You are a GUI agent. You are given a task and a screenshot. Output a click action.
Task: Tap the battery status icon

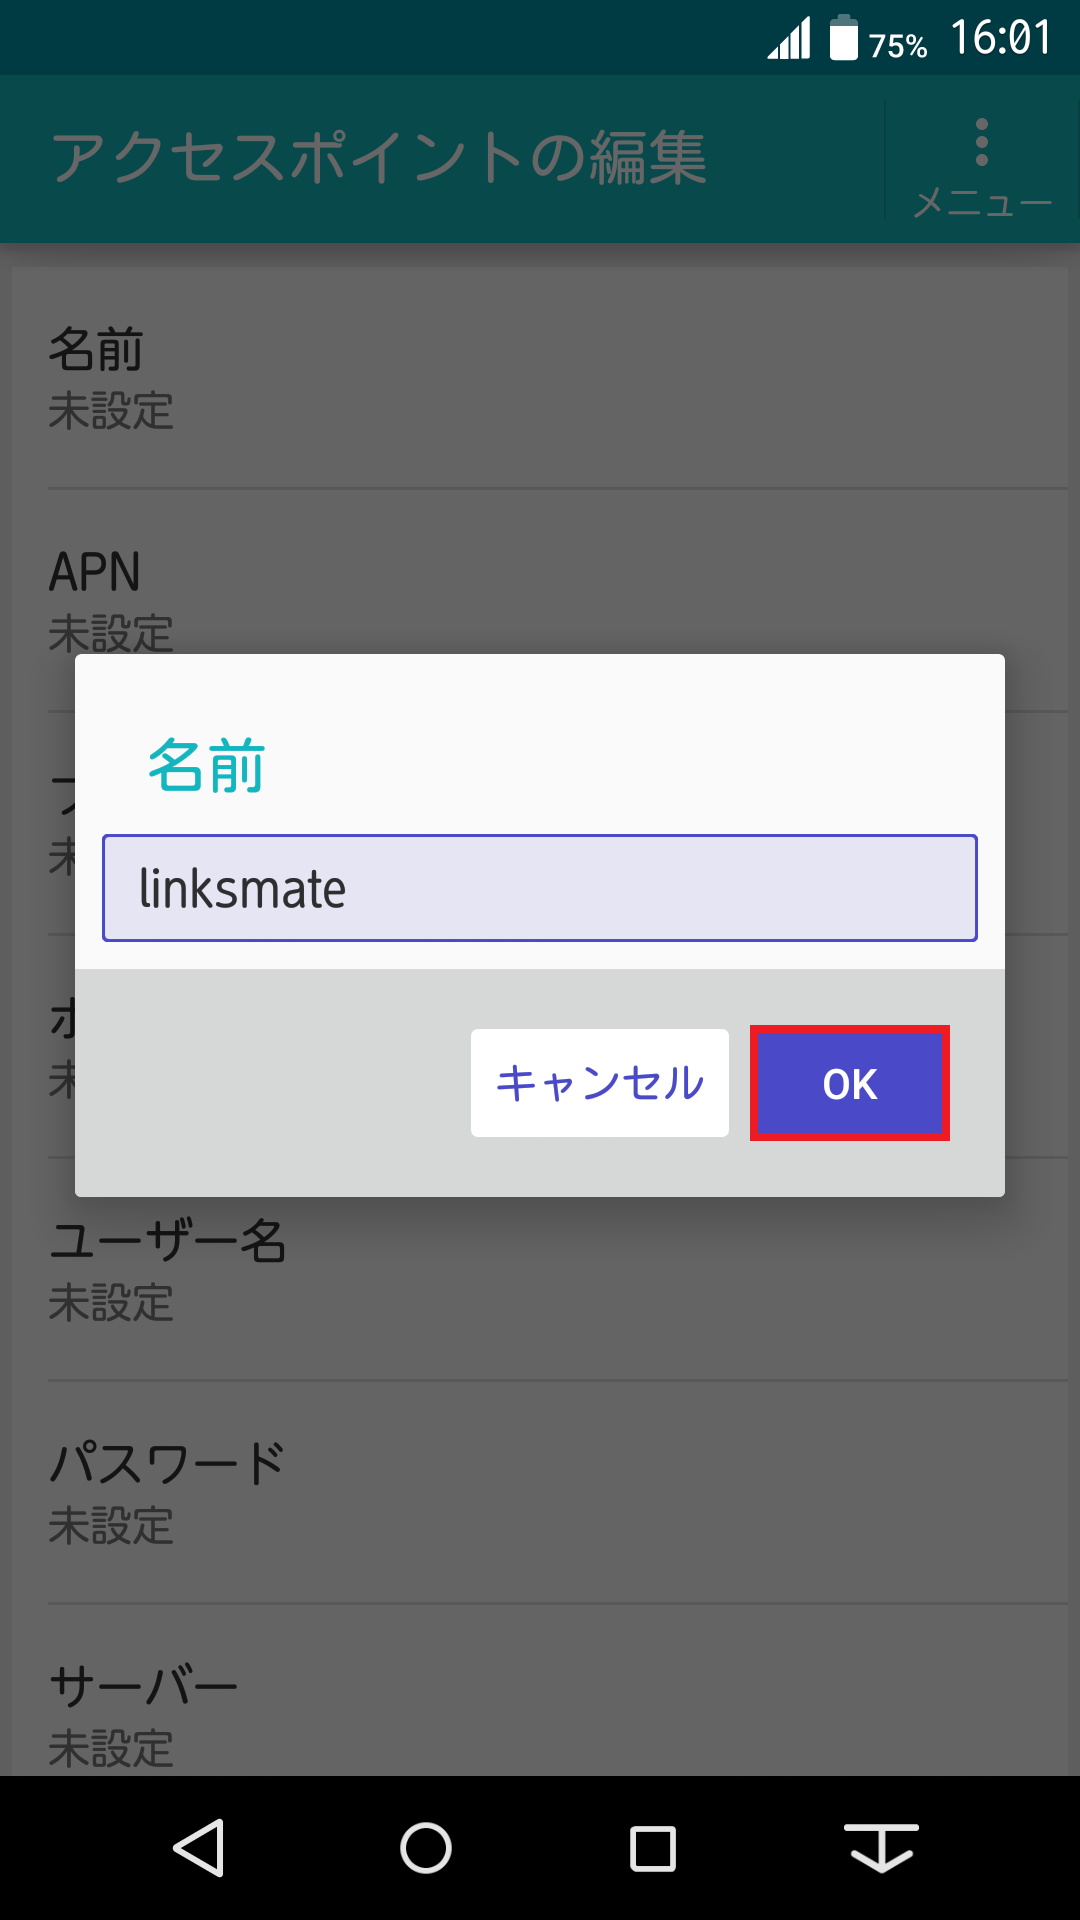843,37
